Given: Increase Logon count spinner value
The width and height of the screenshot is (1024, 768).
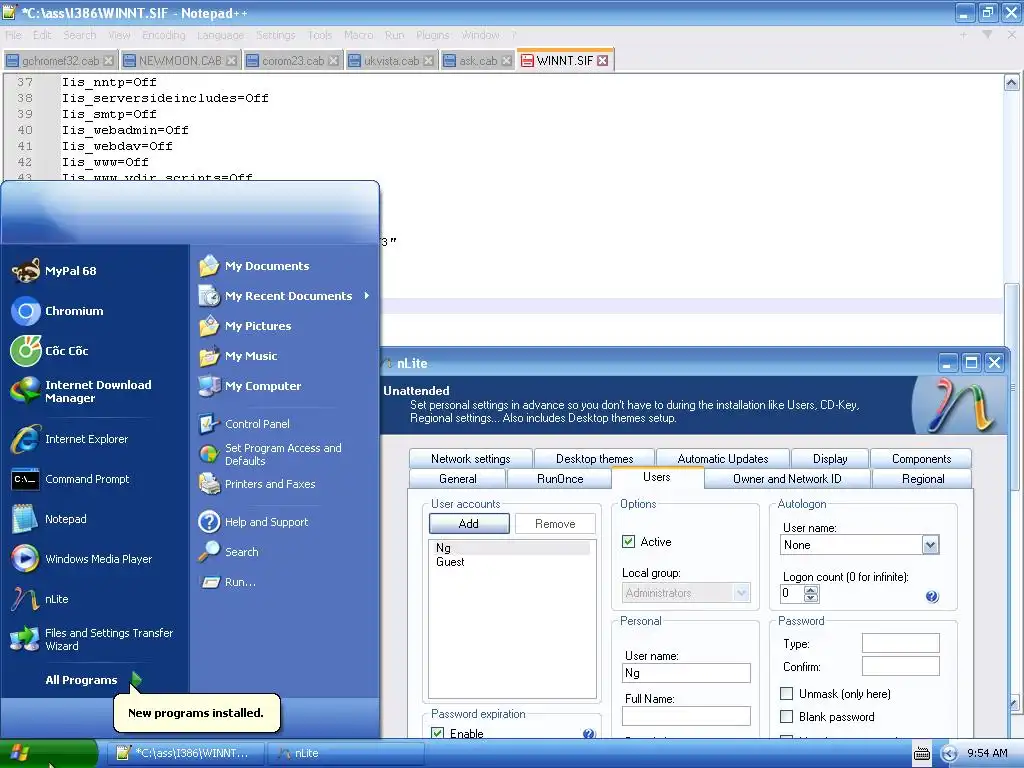Looking at the screenshot, I should point(811,589).
